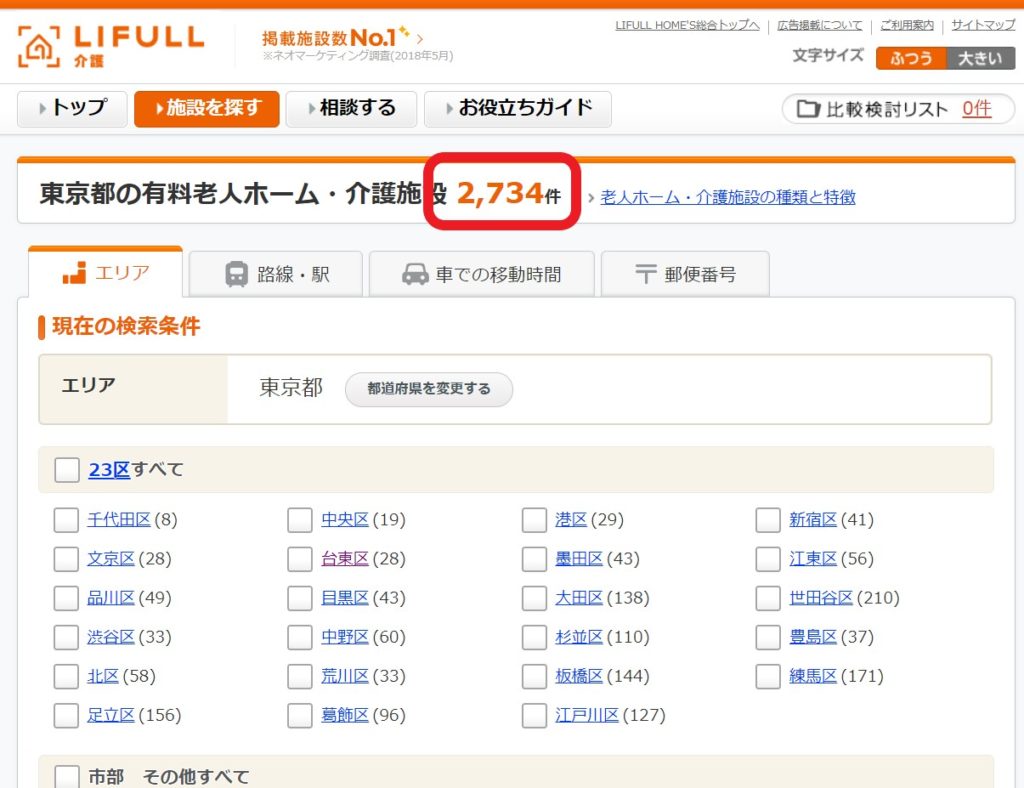Image resolution: width=1024 pixels, height=788 pixels.
Task: Open the 杉並区 link
Action: (579, 637)
